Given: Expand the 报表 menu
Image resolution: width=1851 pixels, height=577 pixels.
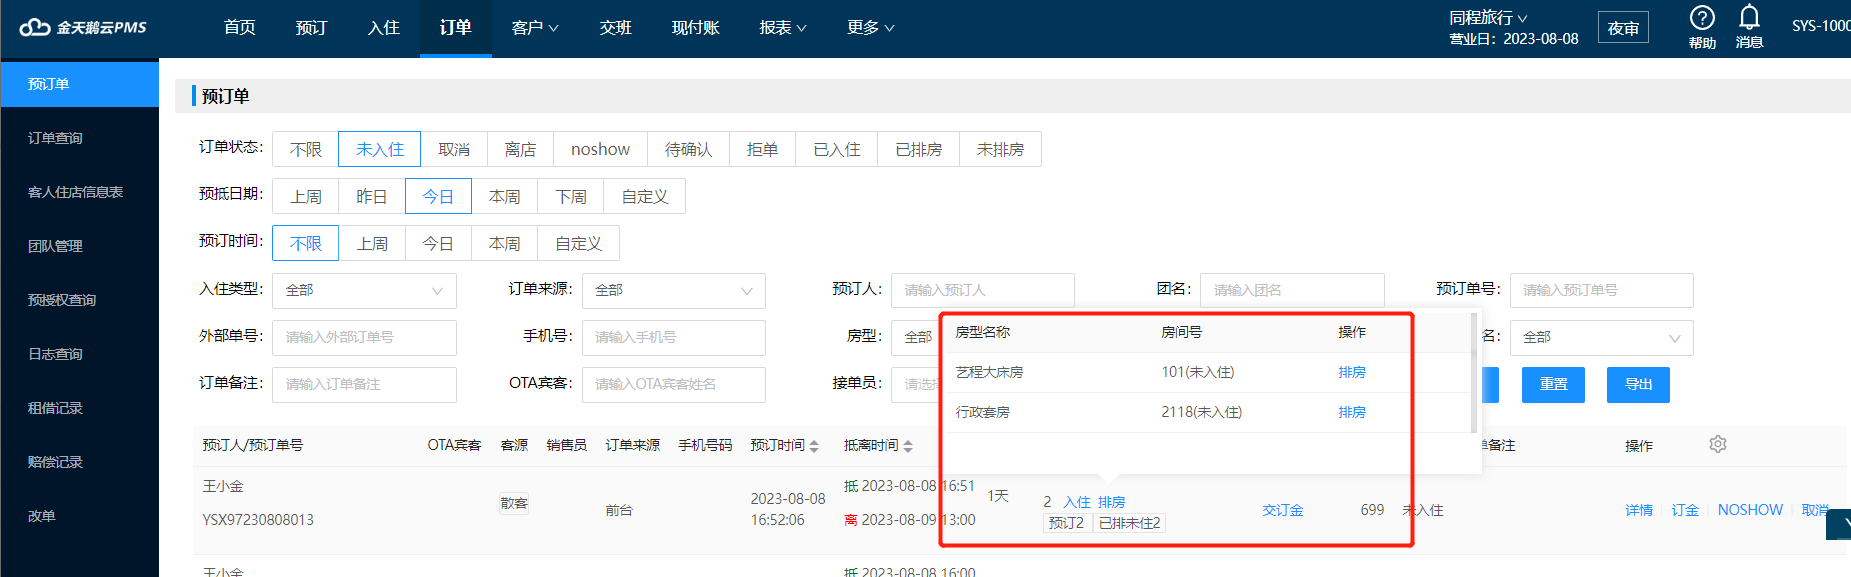Looking at the screenshot, I should [x=783, y=28].
